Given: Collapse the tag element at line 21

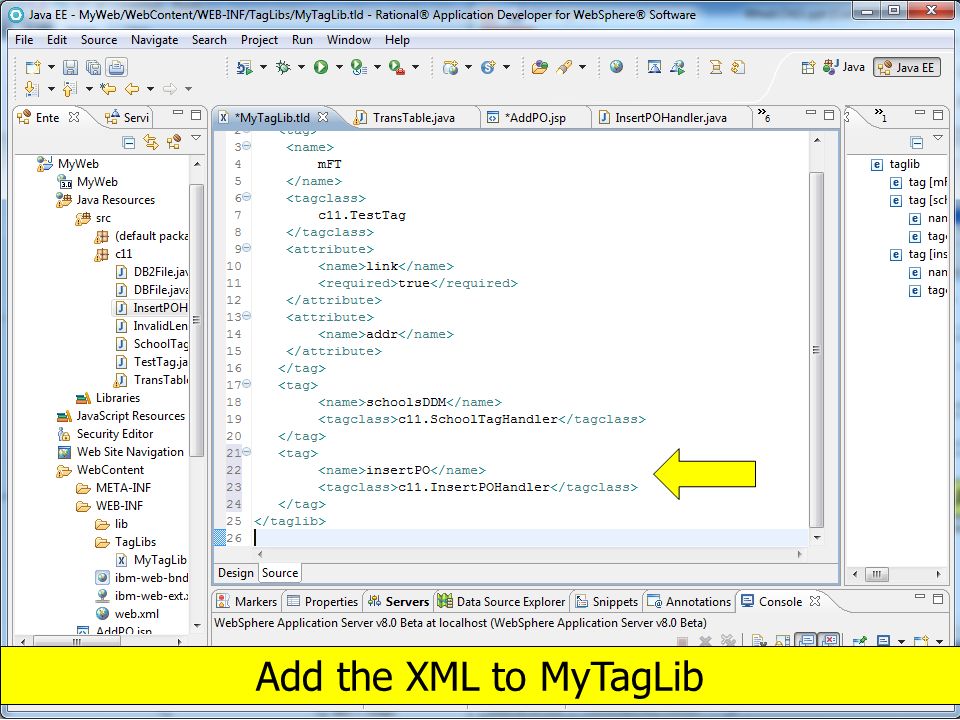Looking at the screenshot, I should (246, 452).
